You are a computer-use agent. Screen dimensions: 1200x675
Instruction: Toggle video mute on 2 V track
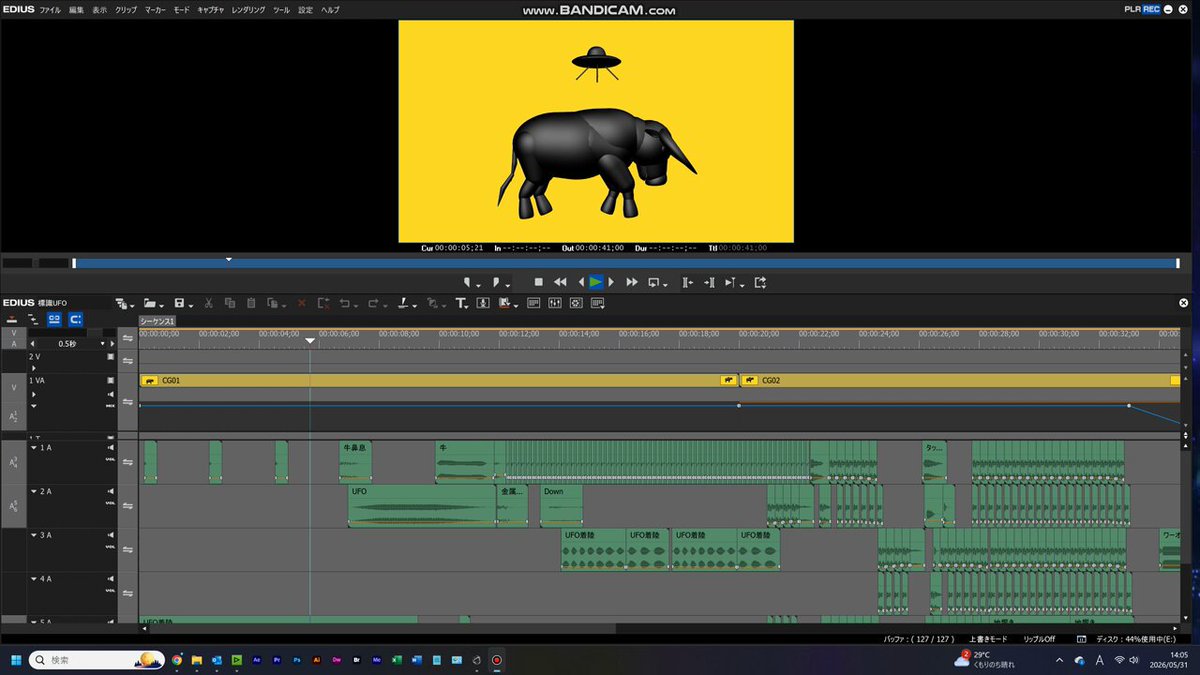[110, 356]
